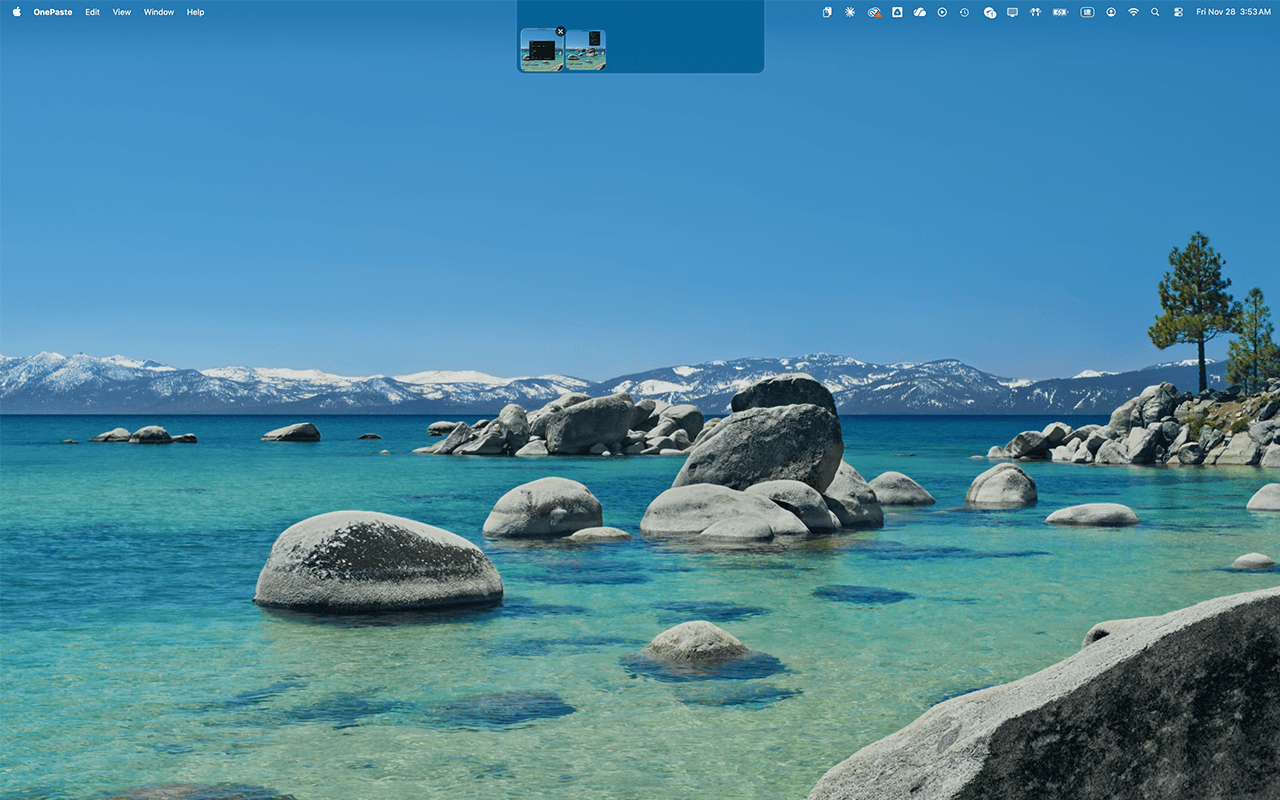Image resolution: width=1280 pixels, height=800 pixels.
Task: Open the Wi-Fi menu in the menu bar
Action: tap(1133, 12)
